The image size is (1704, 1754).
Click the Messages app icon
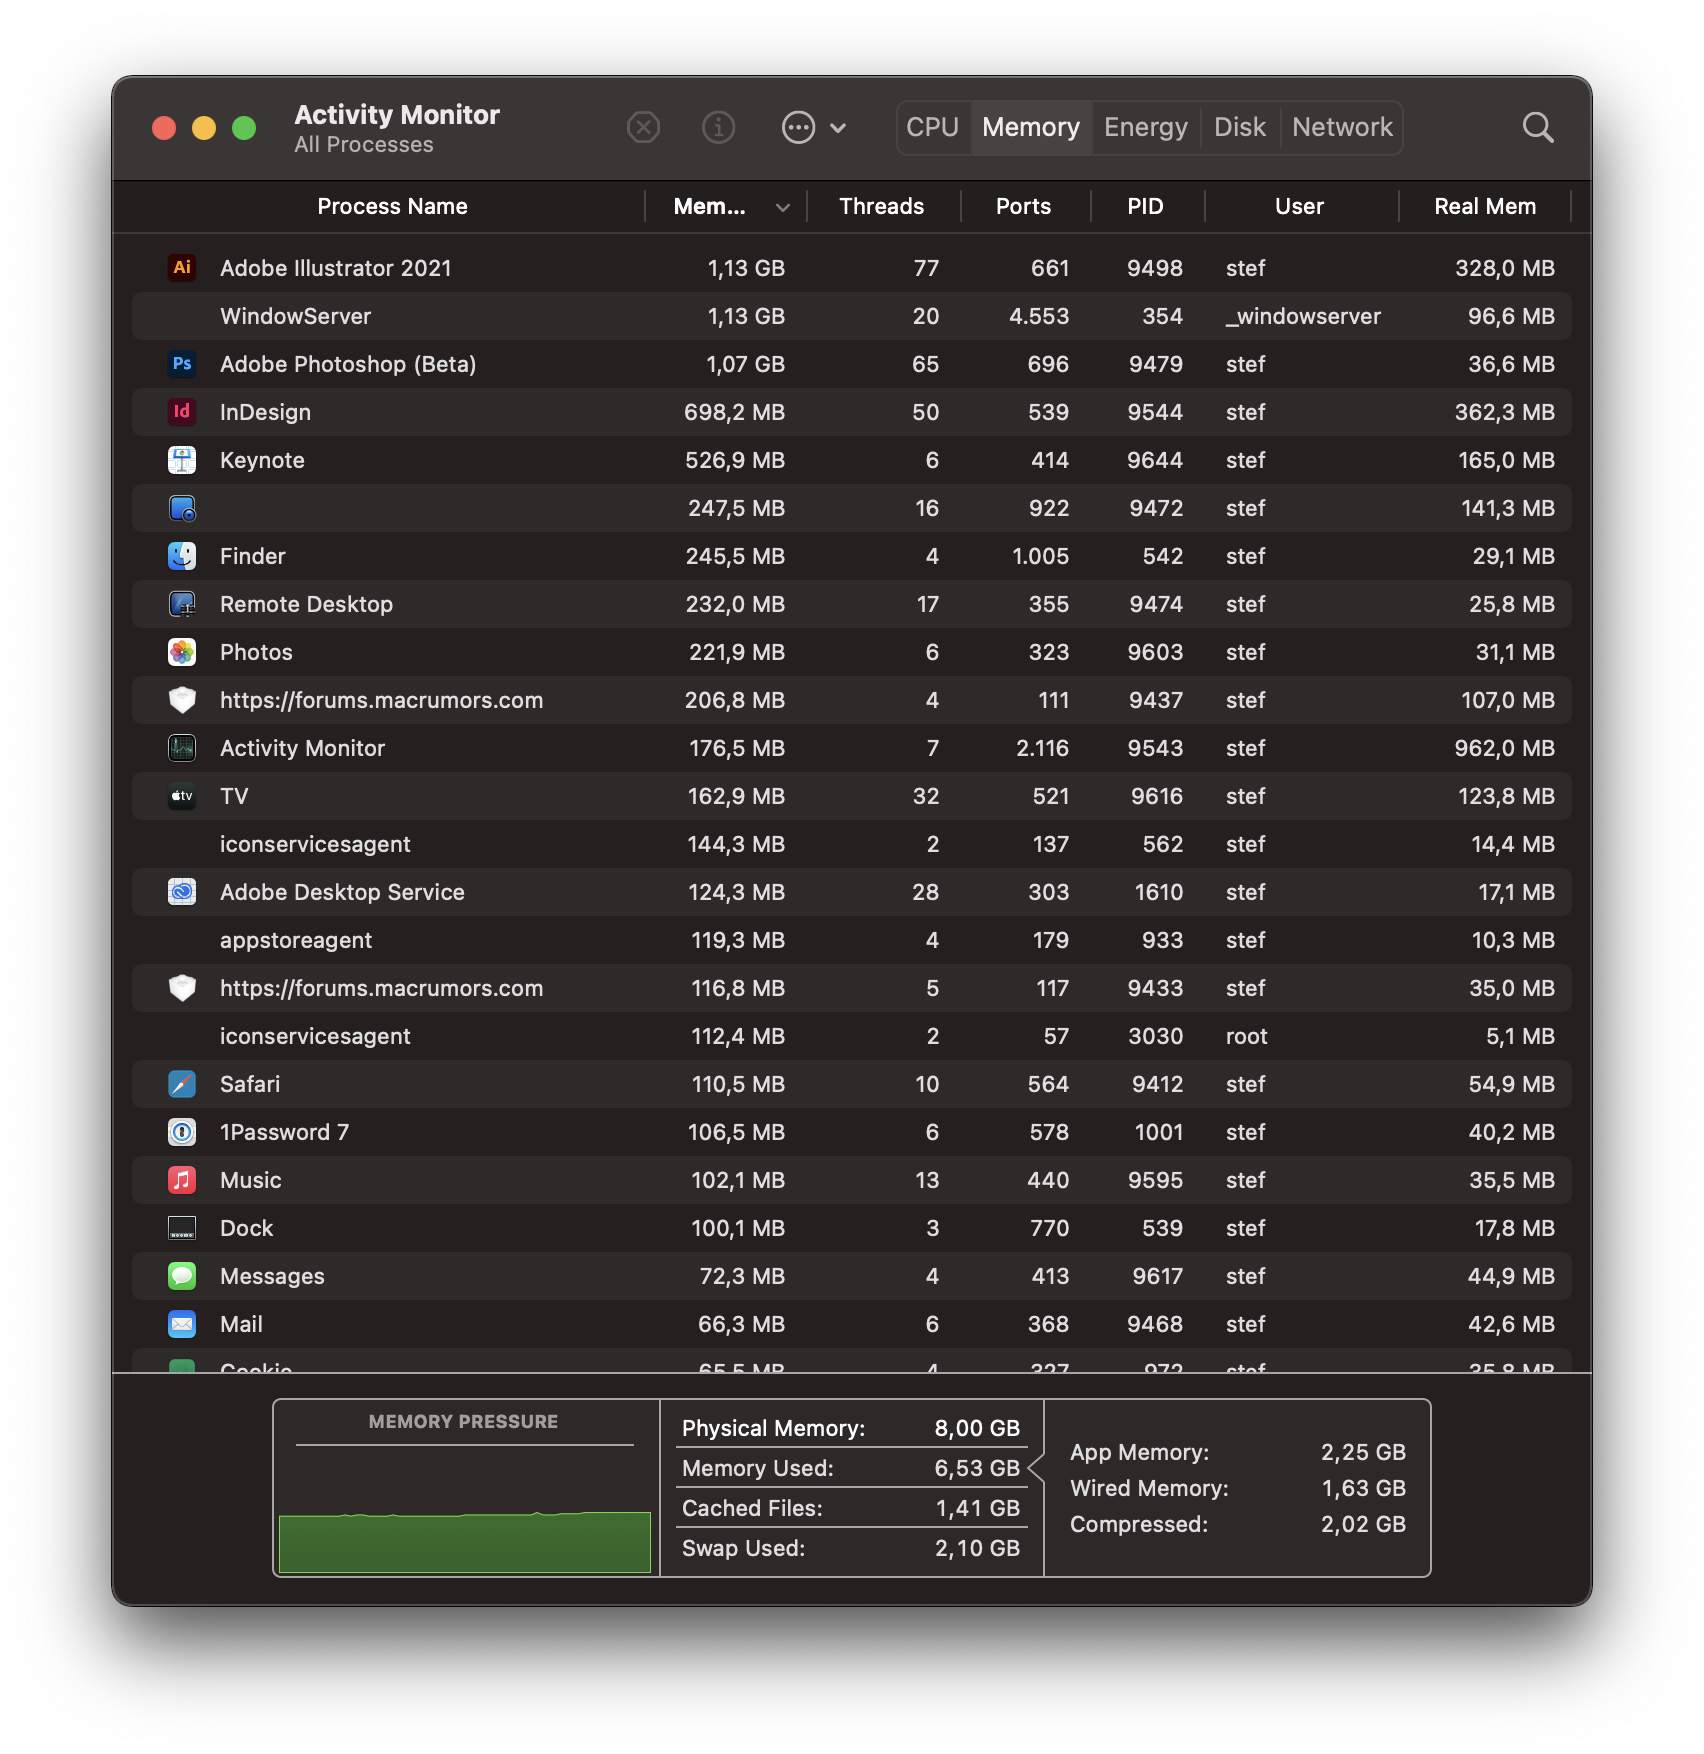tap(182, 1276)
